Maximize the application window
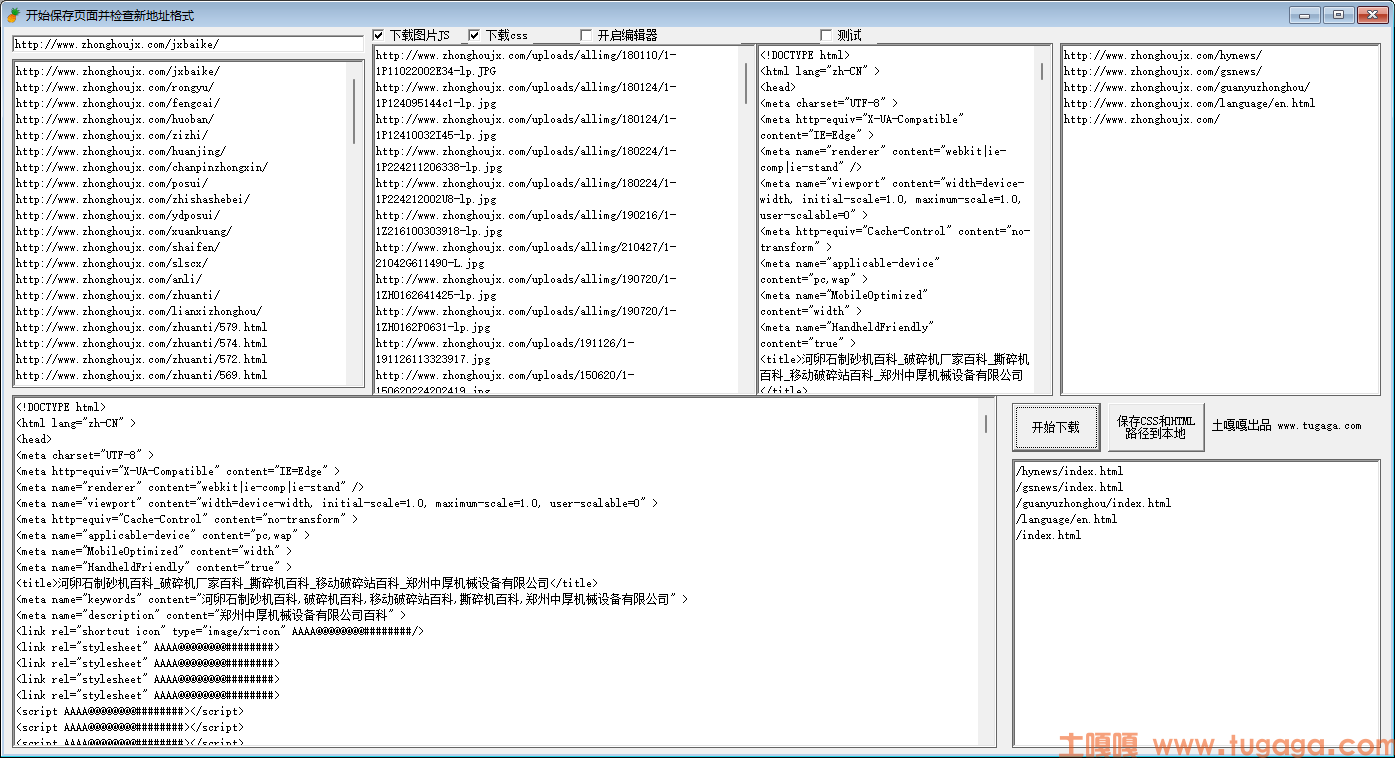Screen dimensions: 1395x758 pyautogui.click(x=1338, y=14)
